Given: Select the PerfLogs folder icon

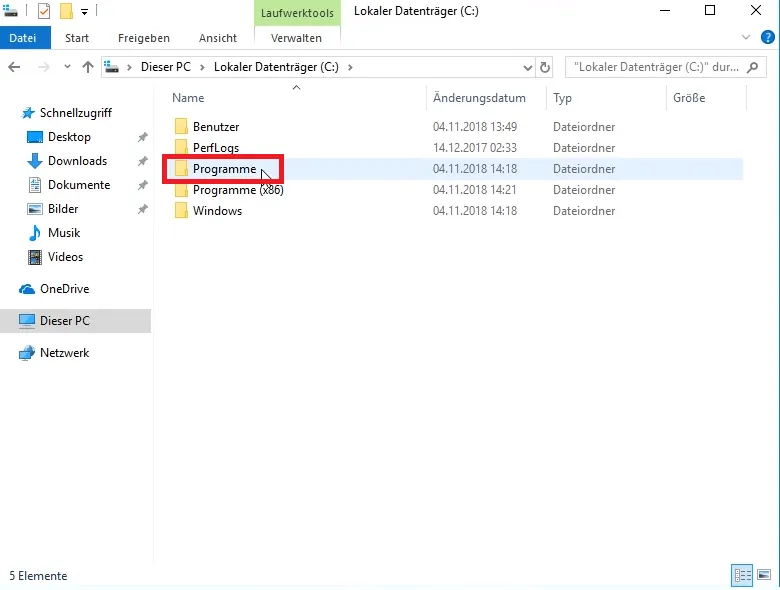Looking at the screenshot, I should (x=181, y=147).
